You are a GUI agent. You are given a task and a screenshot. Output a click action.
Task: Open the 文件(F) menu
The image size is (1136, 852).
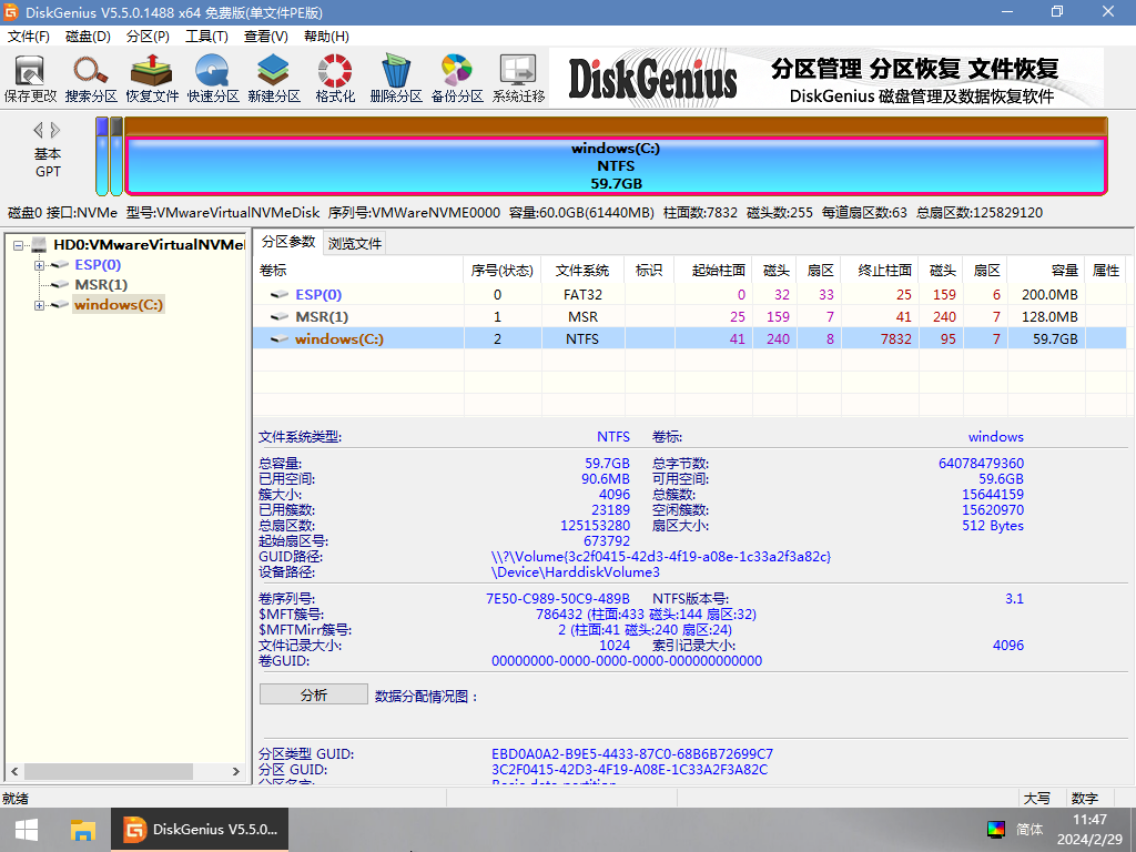pos(28,36)
